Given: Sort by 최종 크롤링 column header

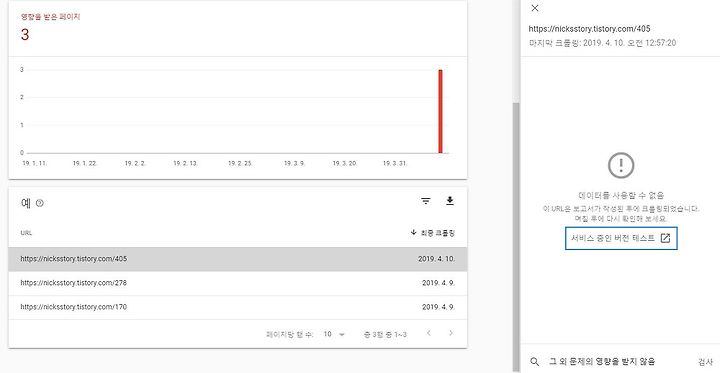Looking at the screenshot, I should pyautogui.click(x=433, y=233).
